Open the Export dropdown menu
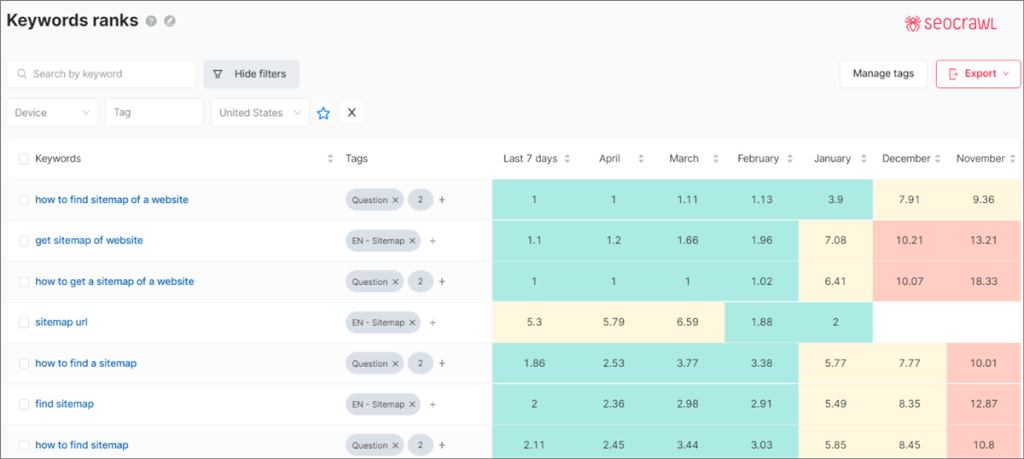This screenshot has height=459, width=1024. [x=978, y=74]
